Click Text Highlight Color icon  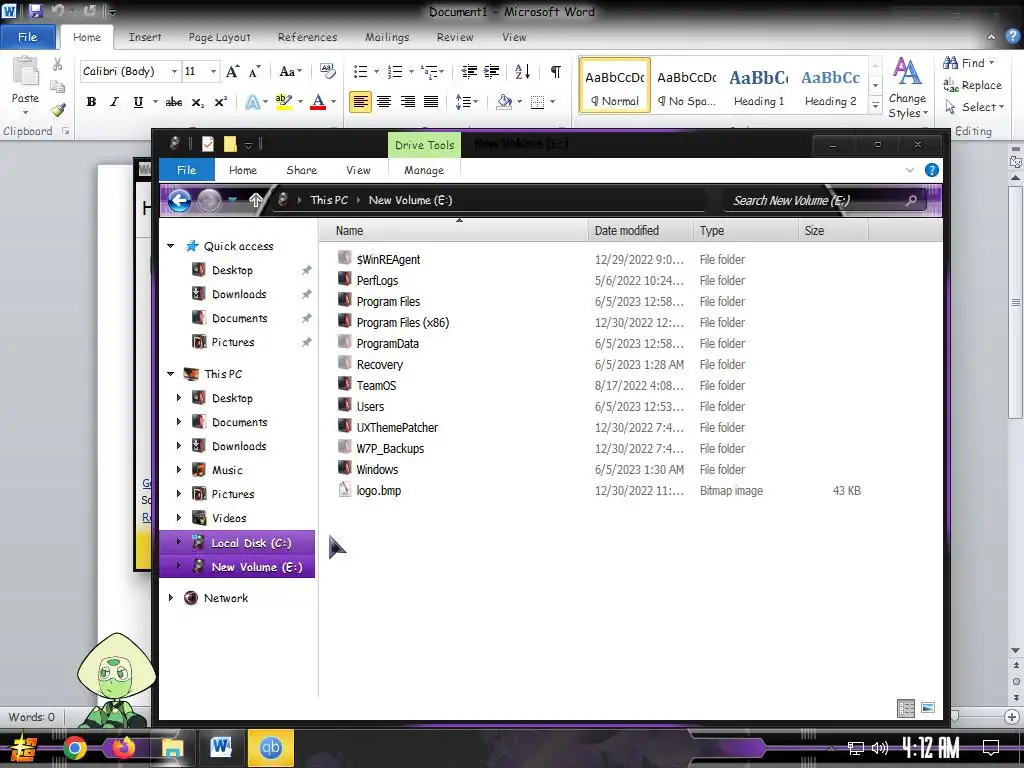[283, 102]
